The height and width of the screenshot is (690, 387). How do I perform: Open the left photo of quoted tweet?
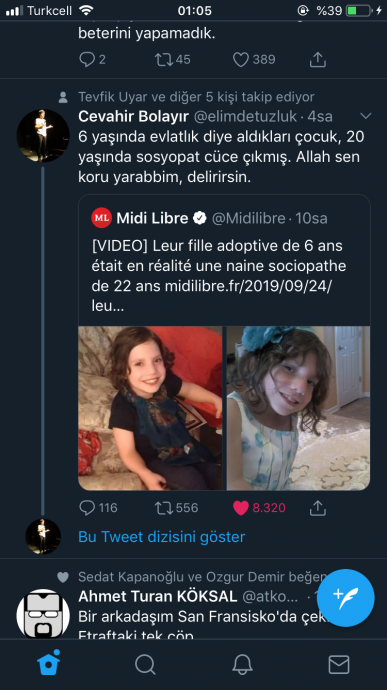(151, 408)
